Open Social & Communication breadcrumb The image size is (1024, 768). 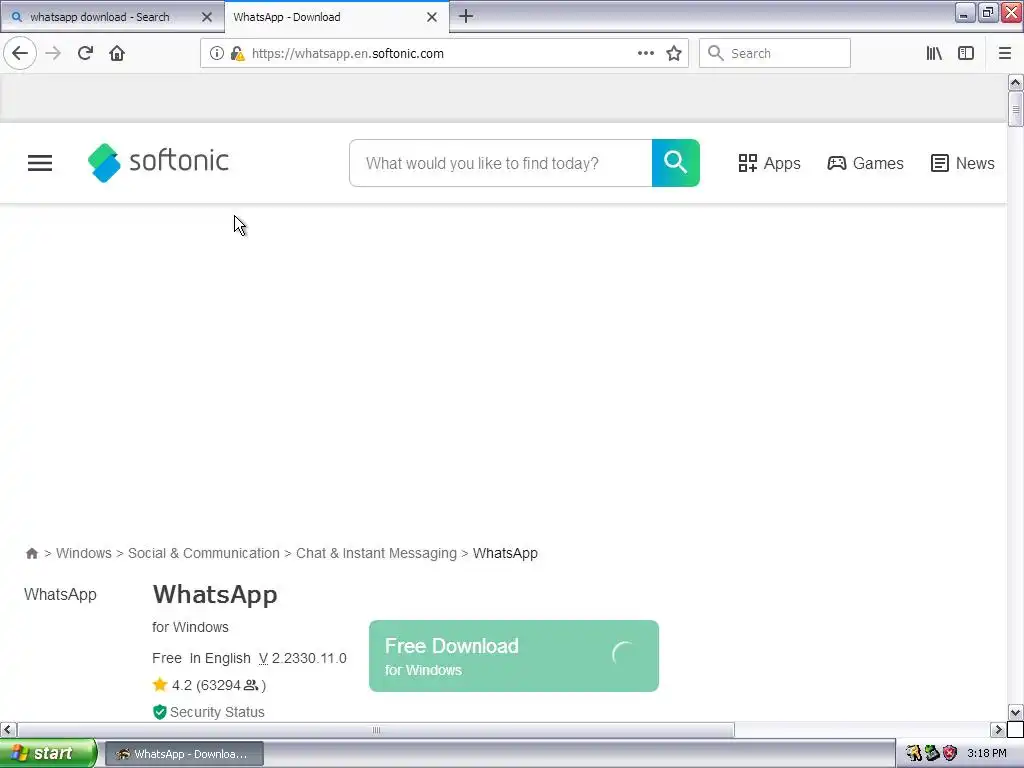[204, 553]
